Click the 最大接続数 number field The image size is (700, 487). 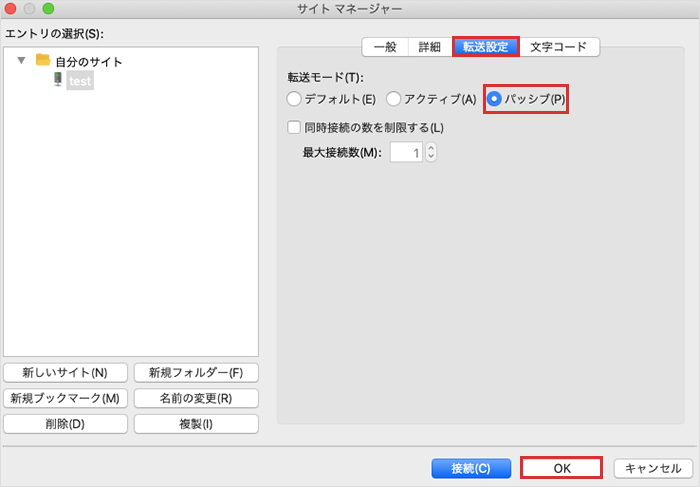pyautogui.click(x=406, y=152)
